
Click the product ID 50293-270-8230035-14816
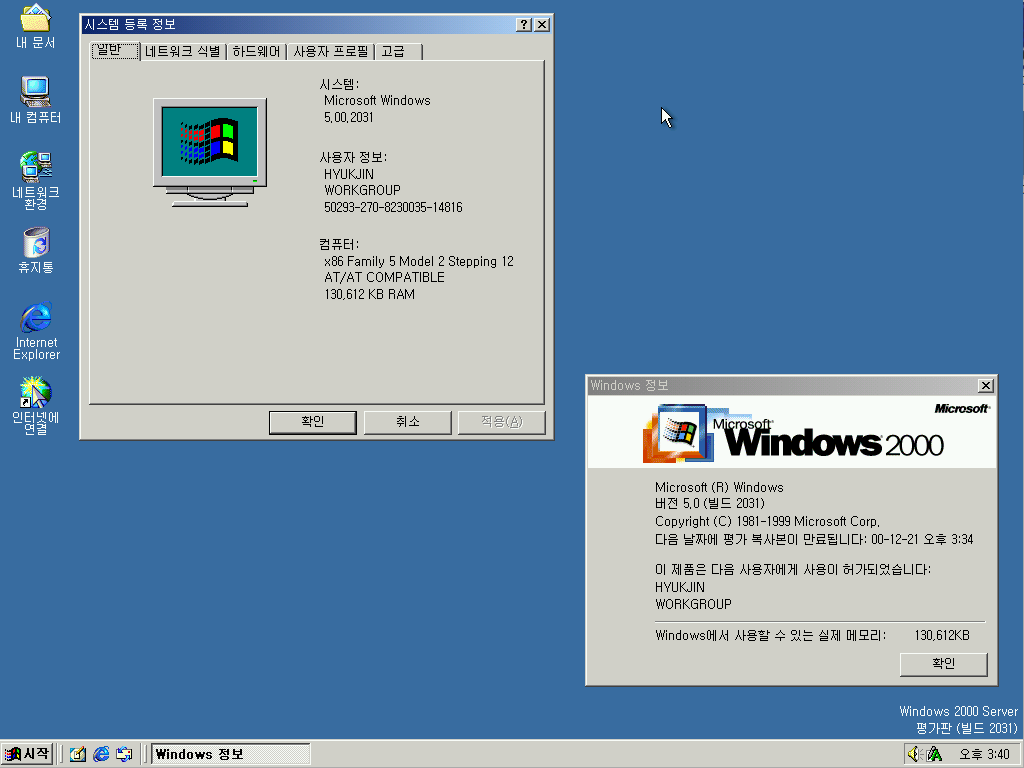tap(393, 208)
